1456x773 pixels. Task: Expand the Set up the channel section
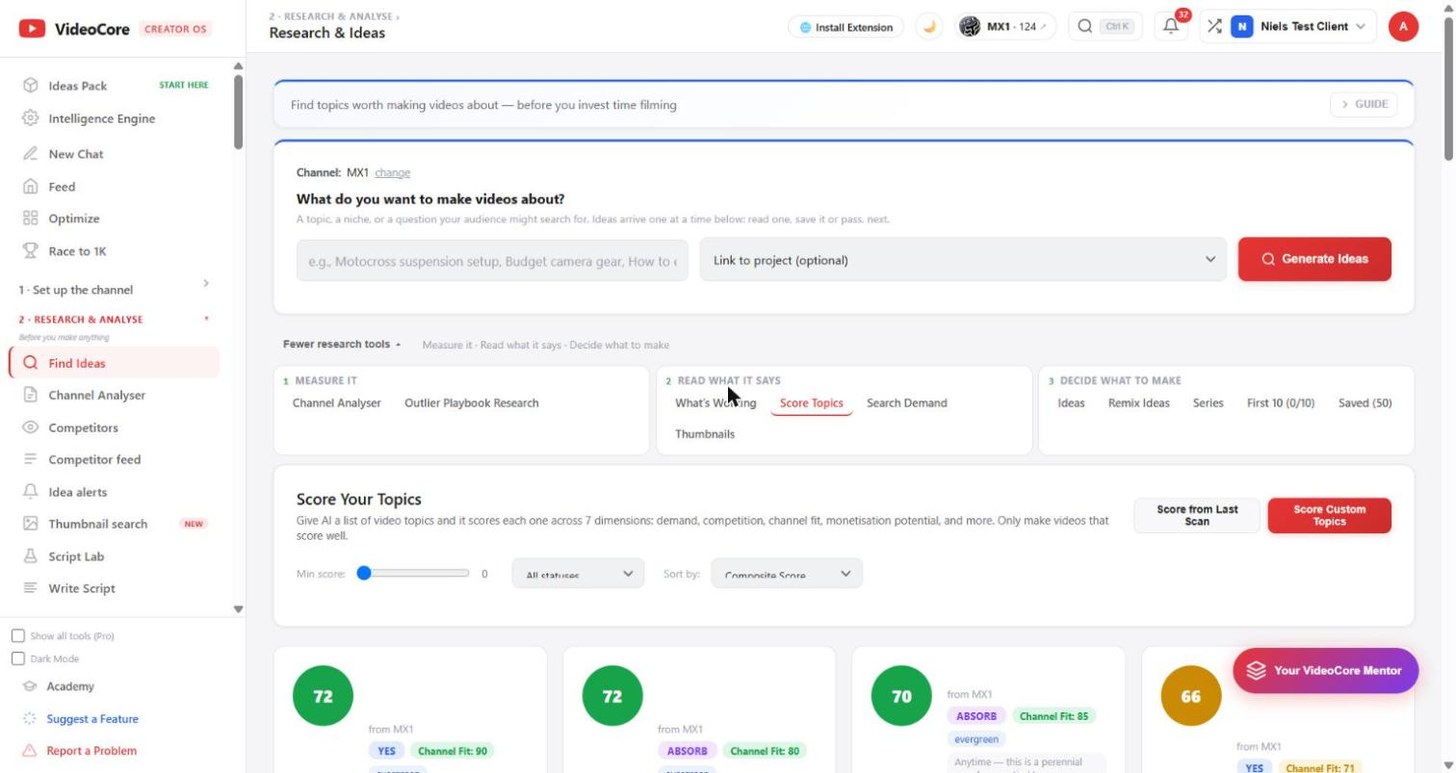coord(114,289)
